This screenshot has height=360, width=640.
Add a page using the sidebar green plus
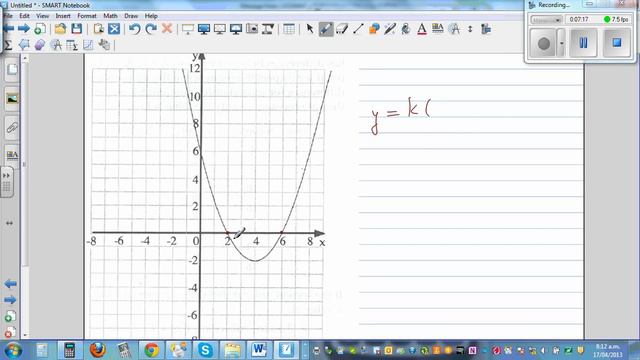coord(11,316)
